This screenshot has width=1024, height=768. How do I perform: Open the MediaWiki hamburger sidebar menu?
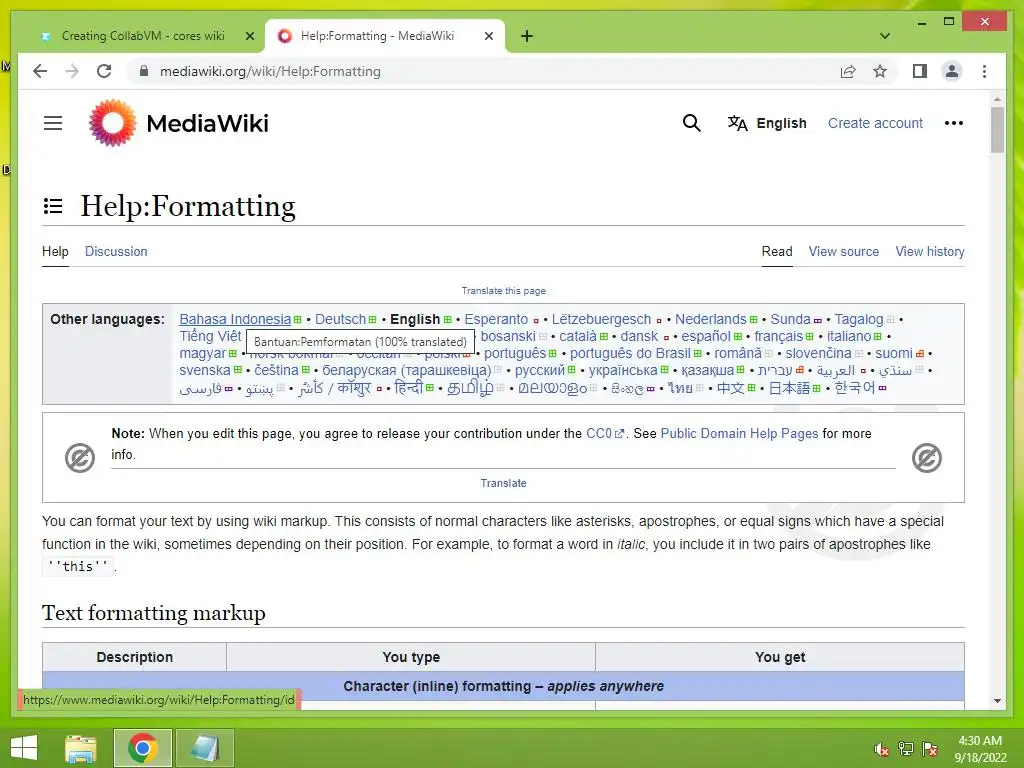click(53, 123)
